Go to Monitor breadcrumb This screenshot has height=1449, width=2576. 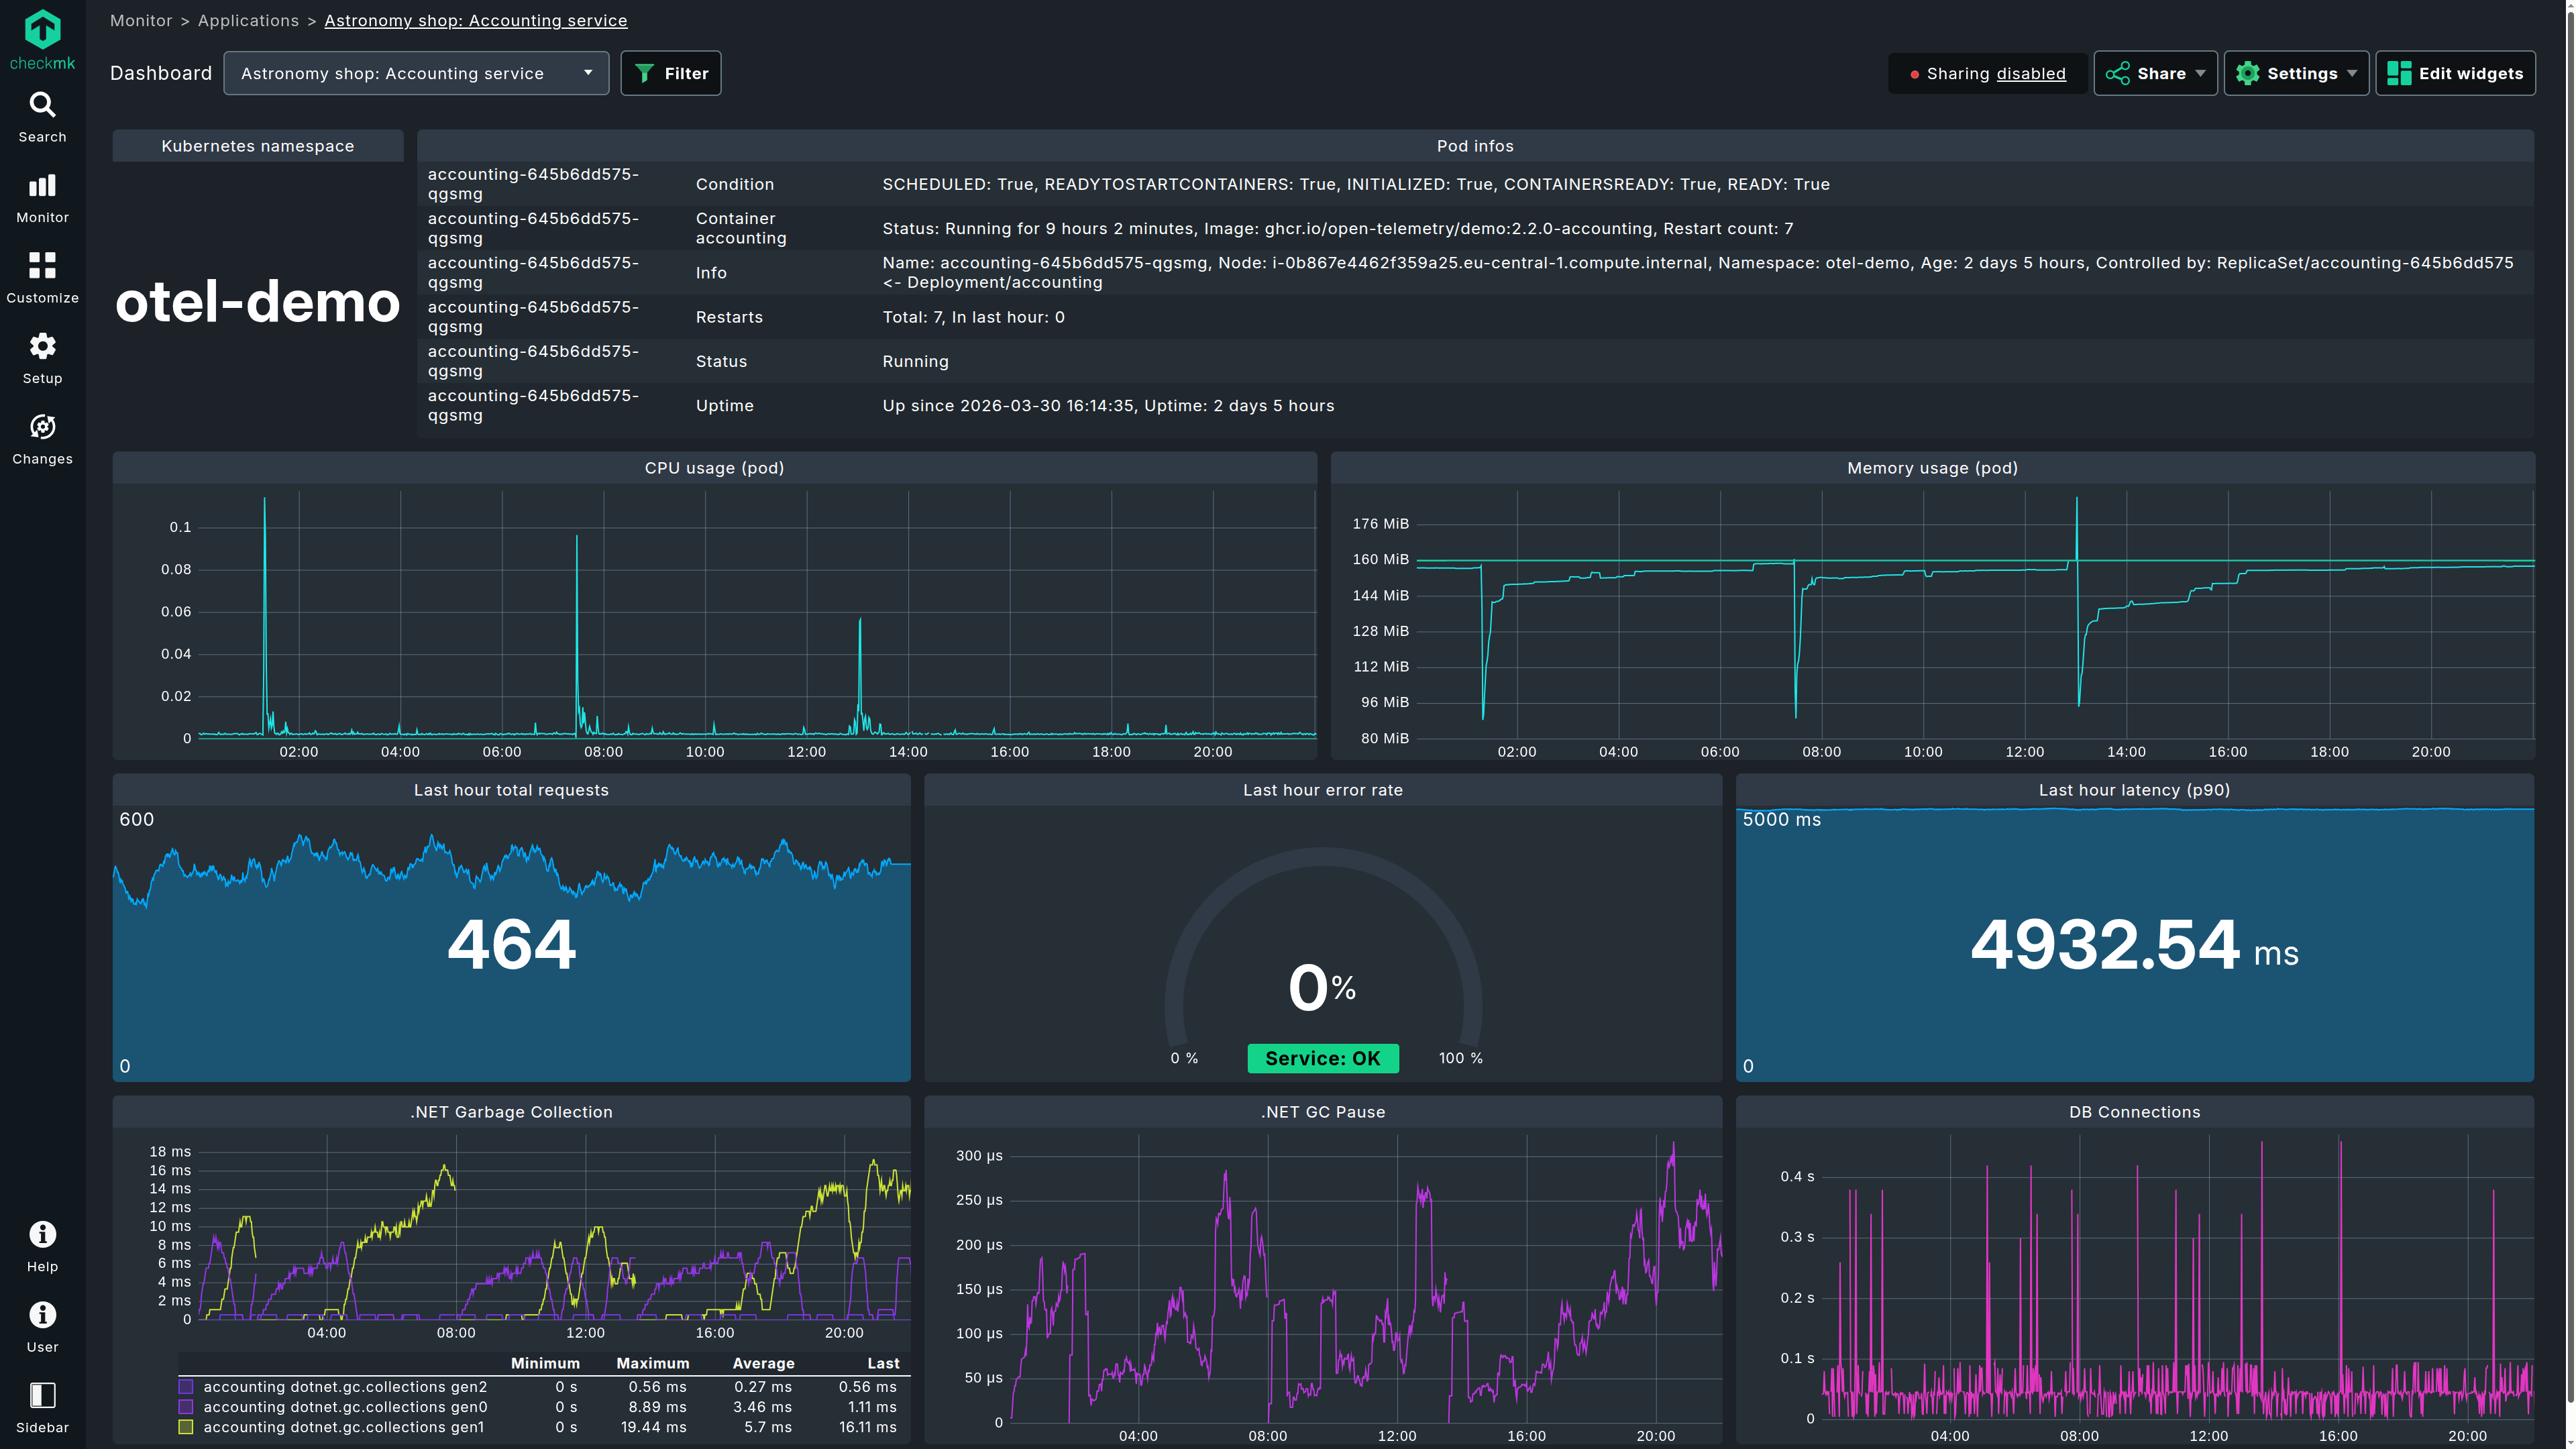pyautogui.click(x=141, y=21)
